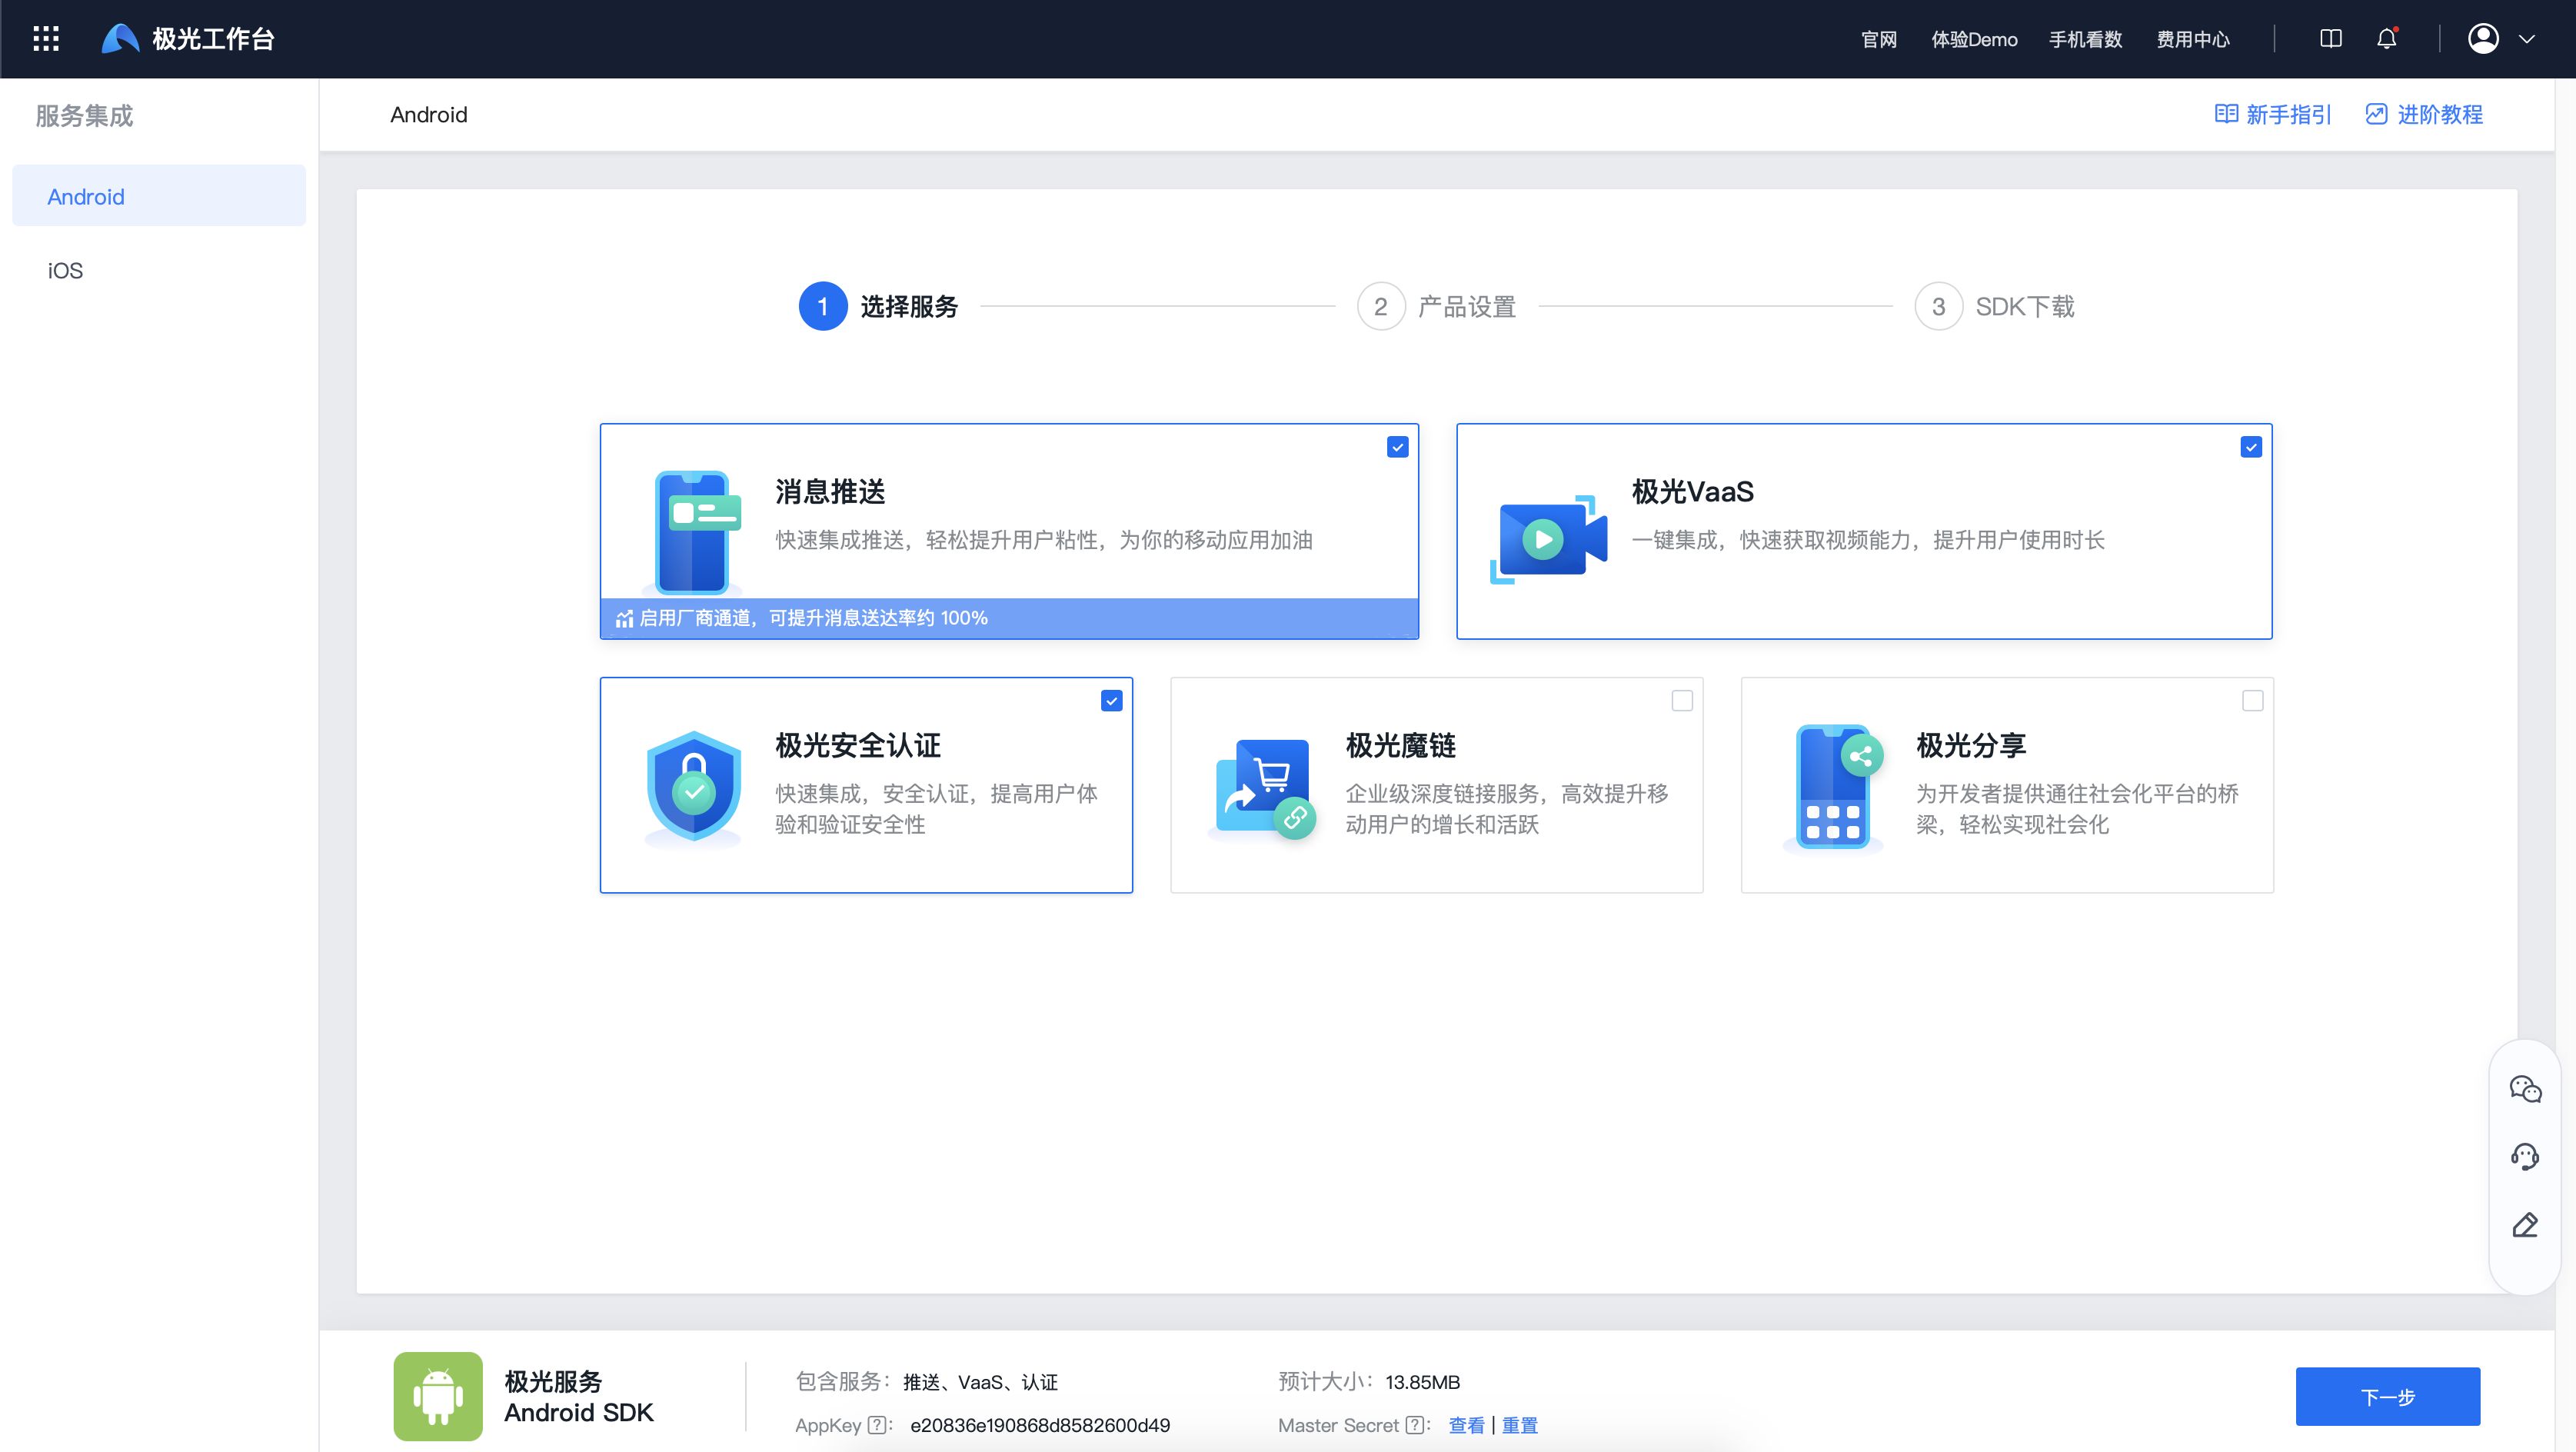Viewport: 2576px width, 1452px height.
Task: Click the green Android SDK robot icon
Action: (x=438, y=1396)
